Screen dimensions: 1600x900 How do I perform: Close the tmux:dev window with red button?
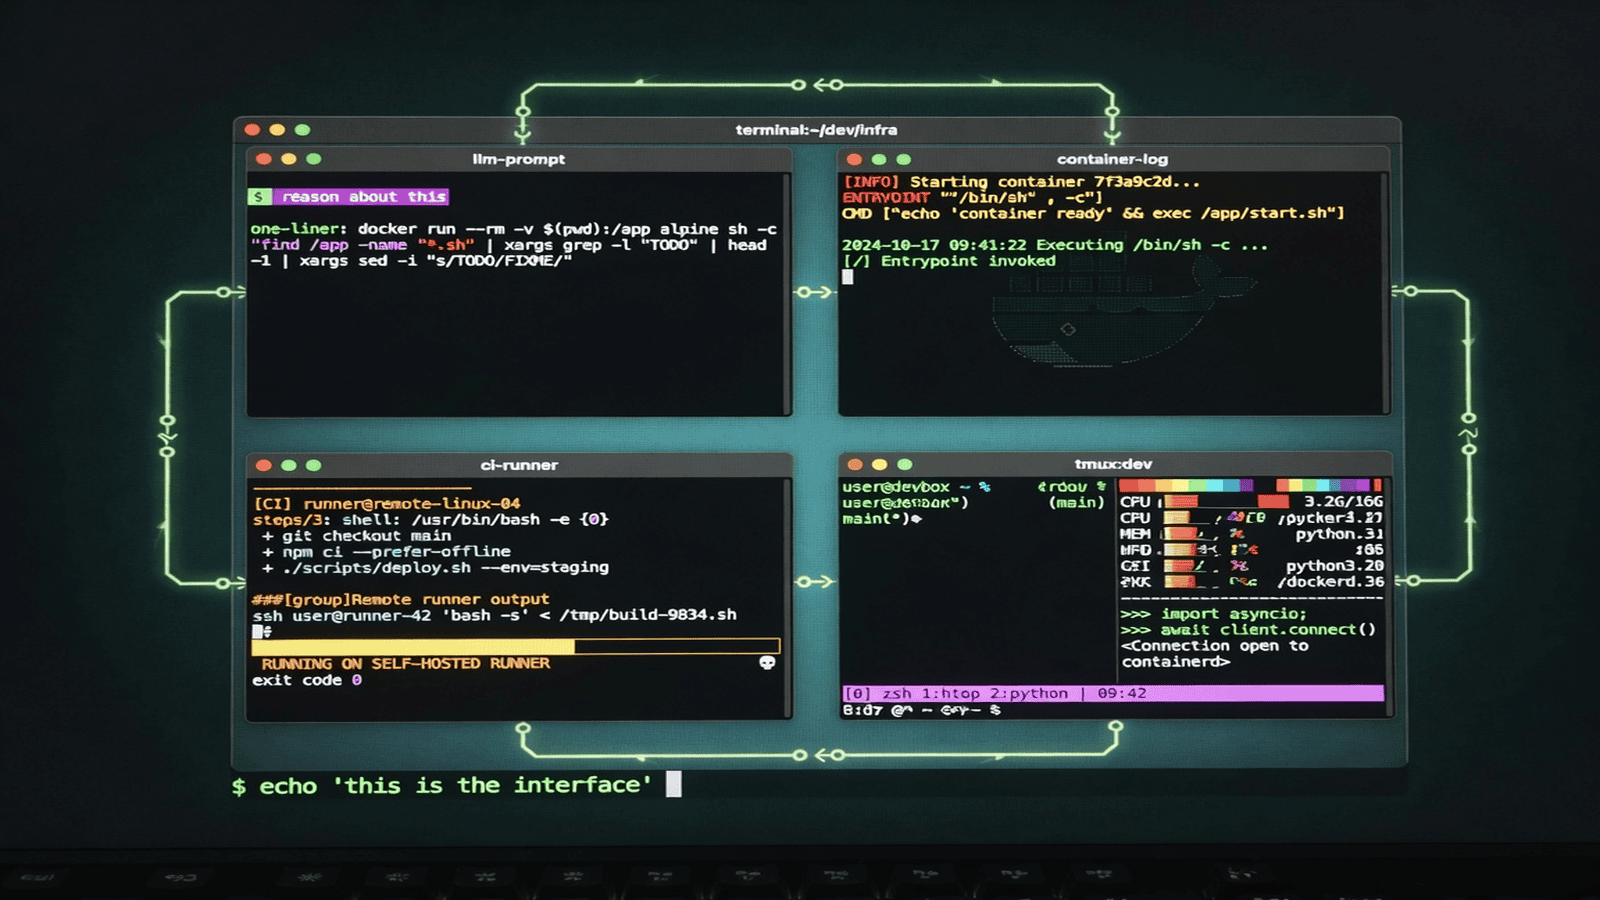tap(854, 464)
